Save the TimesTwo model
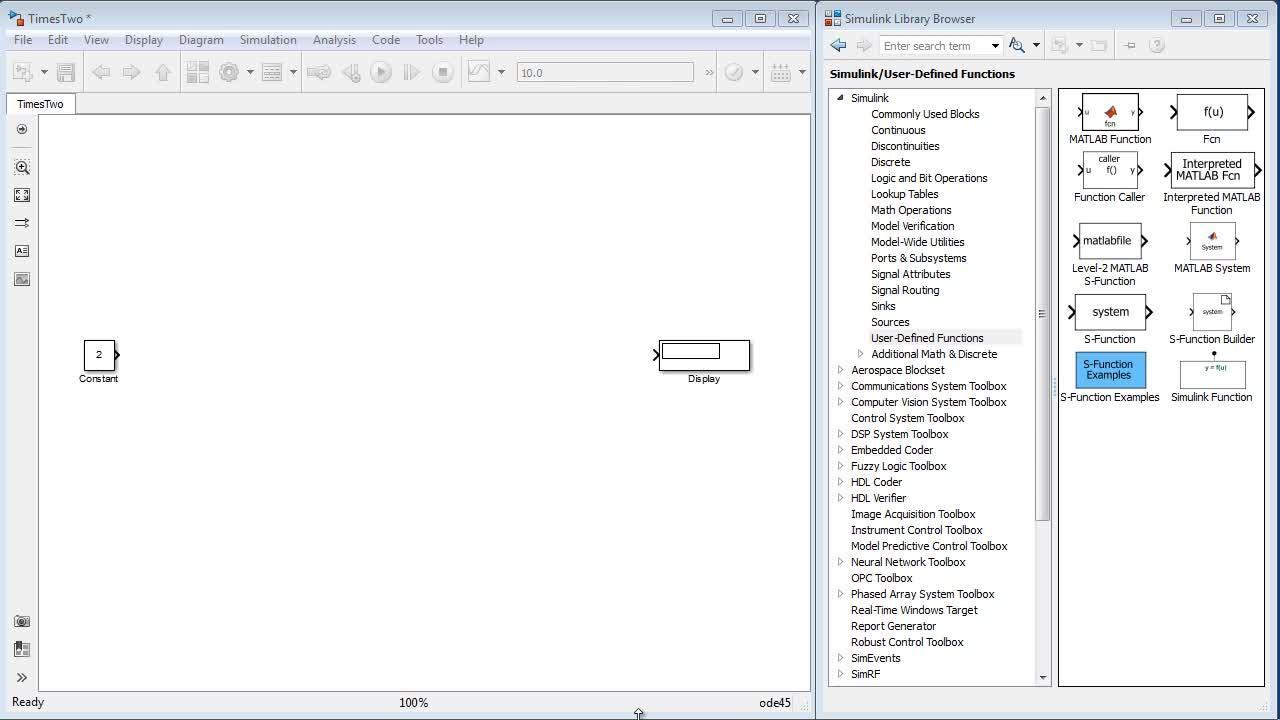1280x720 pixels. [66, 72]
